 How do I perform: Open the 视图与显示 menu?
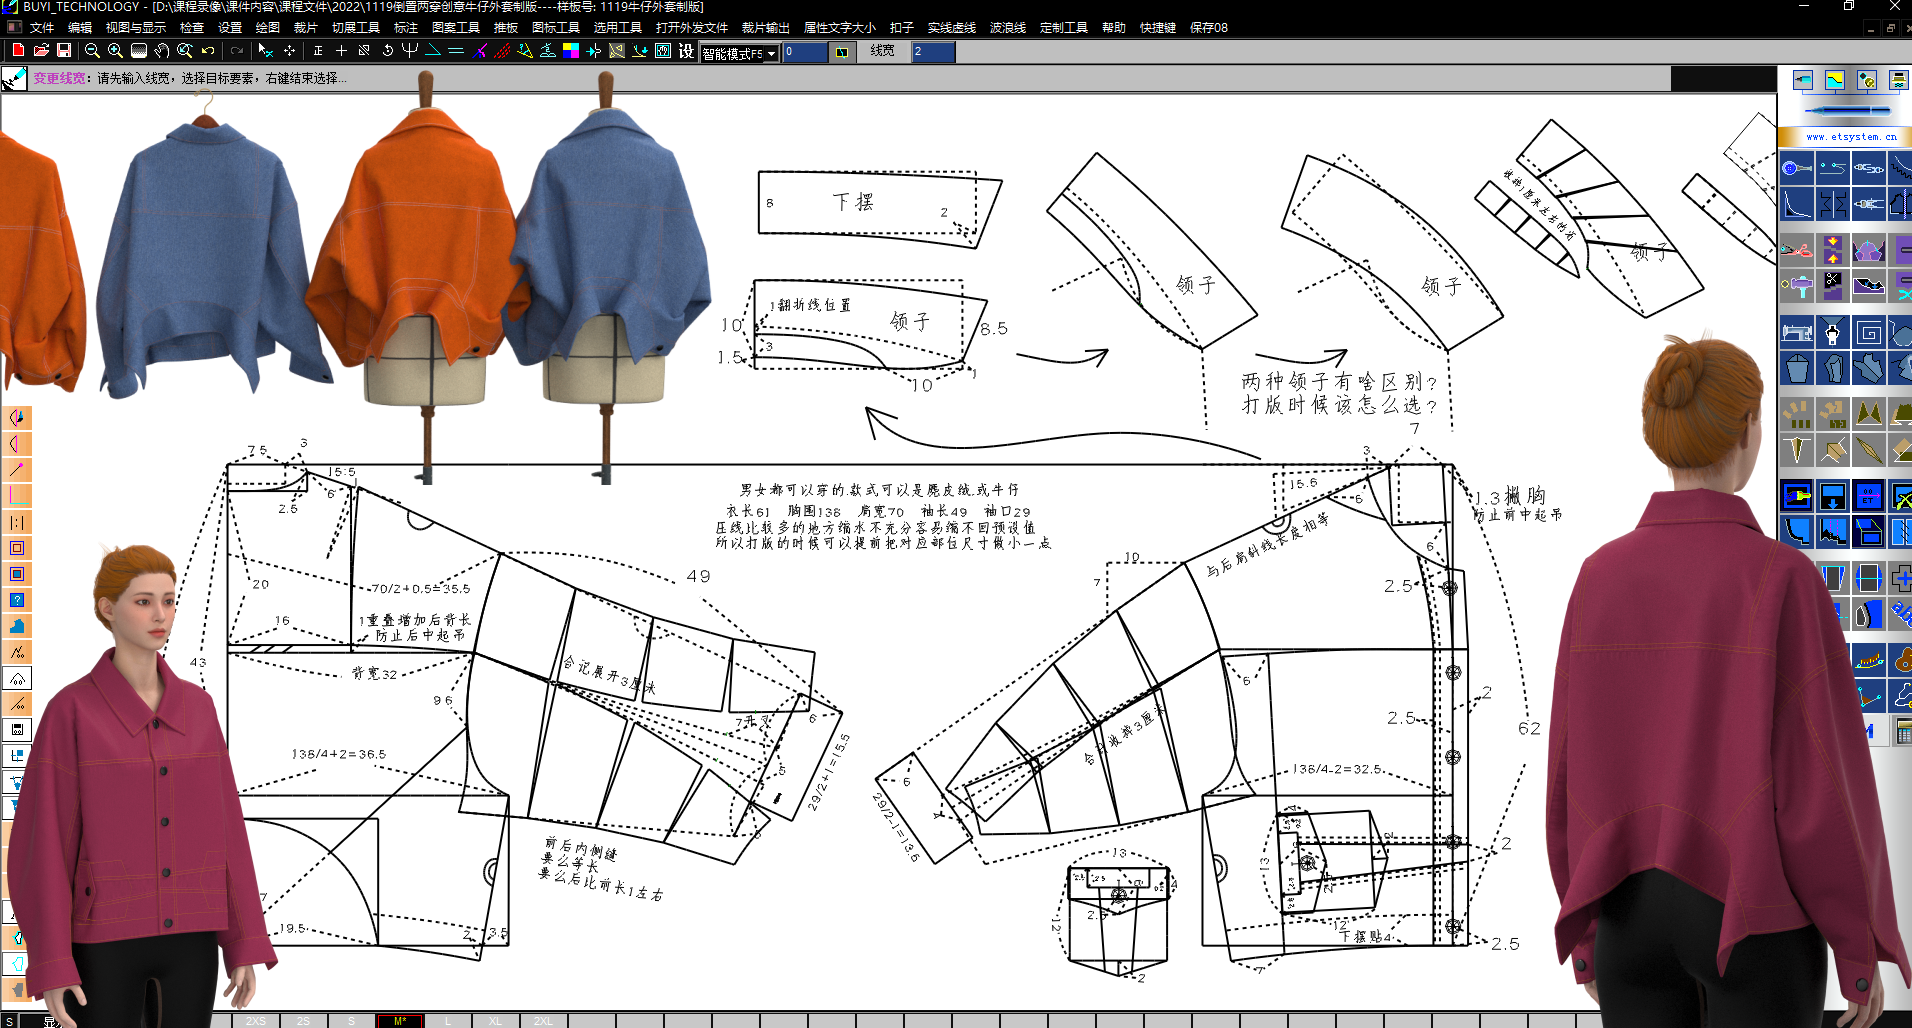(x=136, y=28)
